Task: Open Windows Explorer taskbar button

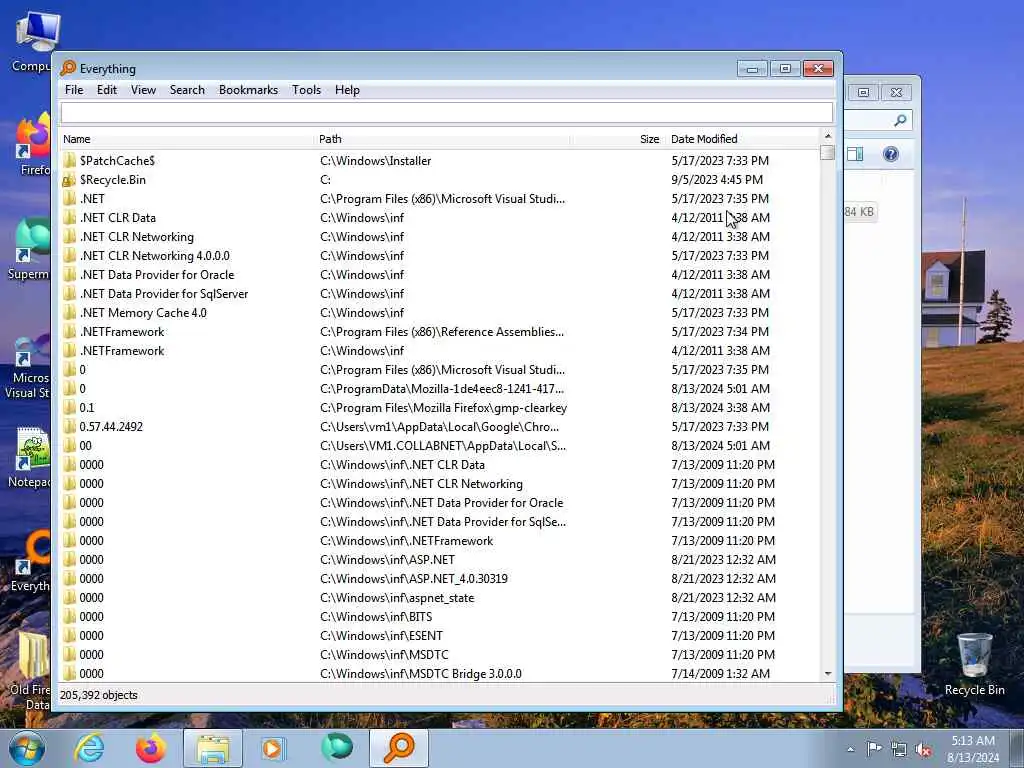Action: pos(213,748)
